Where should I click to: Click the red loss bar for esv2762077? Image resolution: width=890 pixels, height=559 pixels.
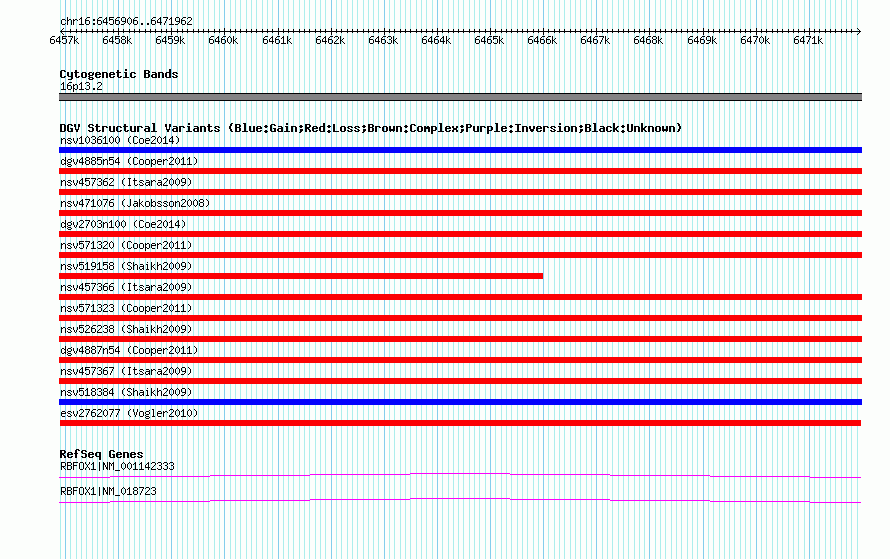[460, 423]
